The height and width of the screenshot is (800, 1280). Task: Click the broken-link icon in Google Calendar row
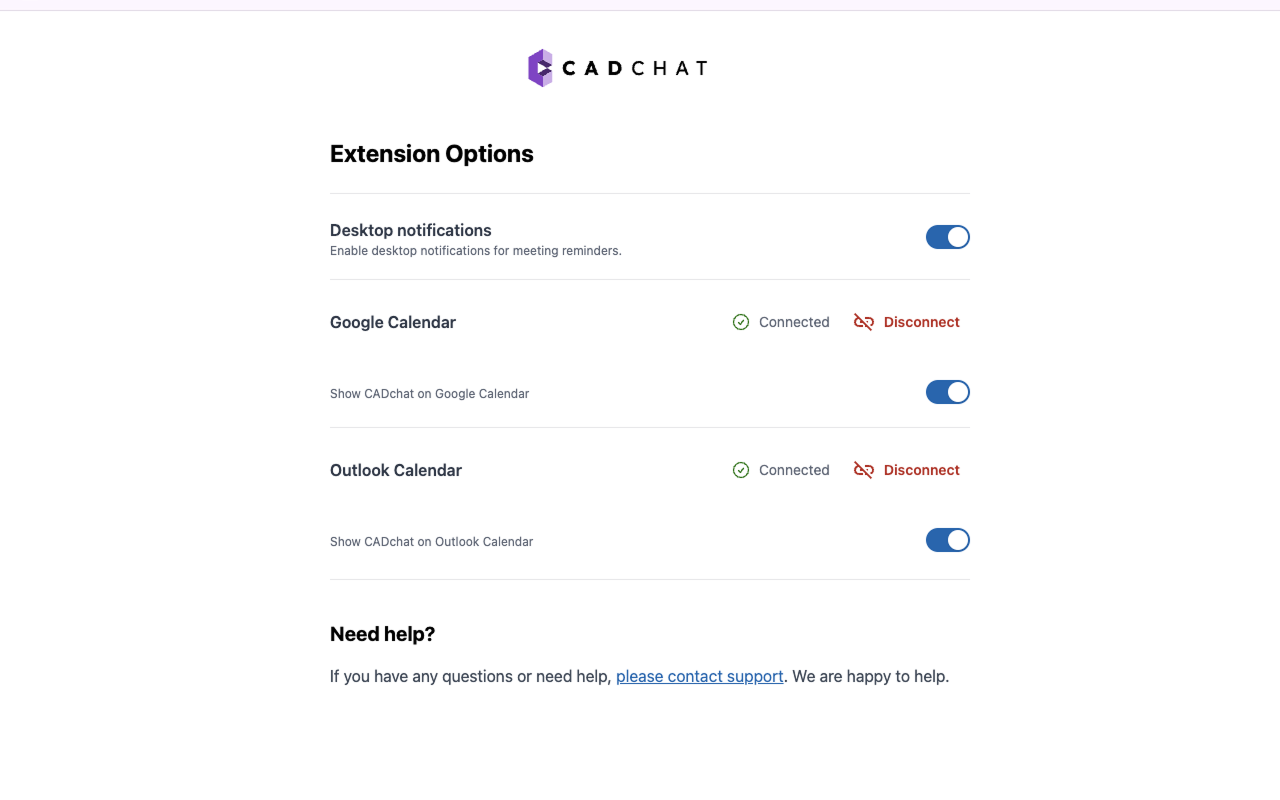click(863, 322)
